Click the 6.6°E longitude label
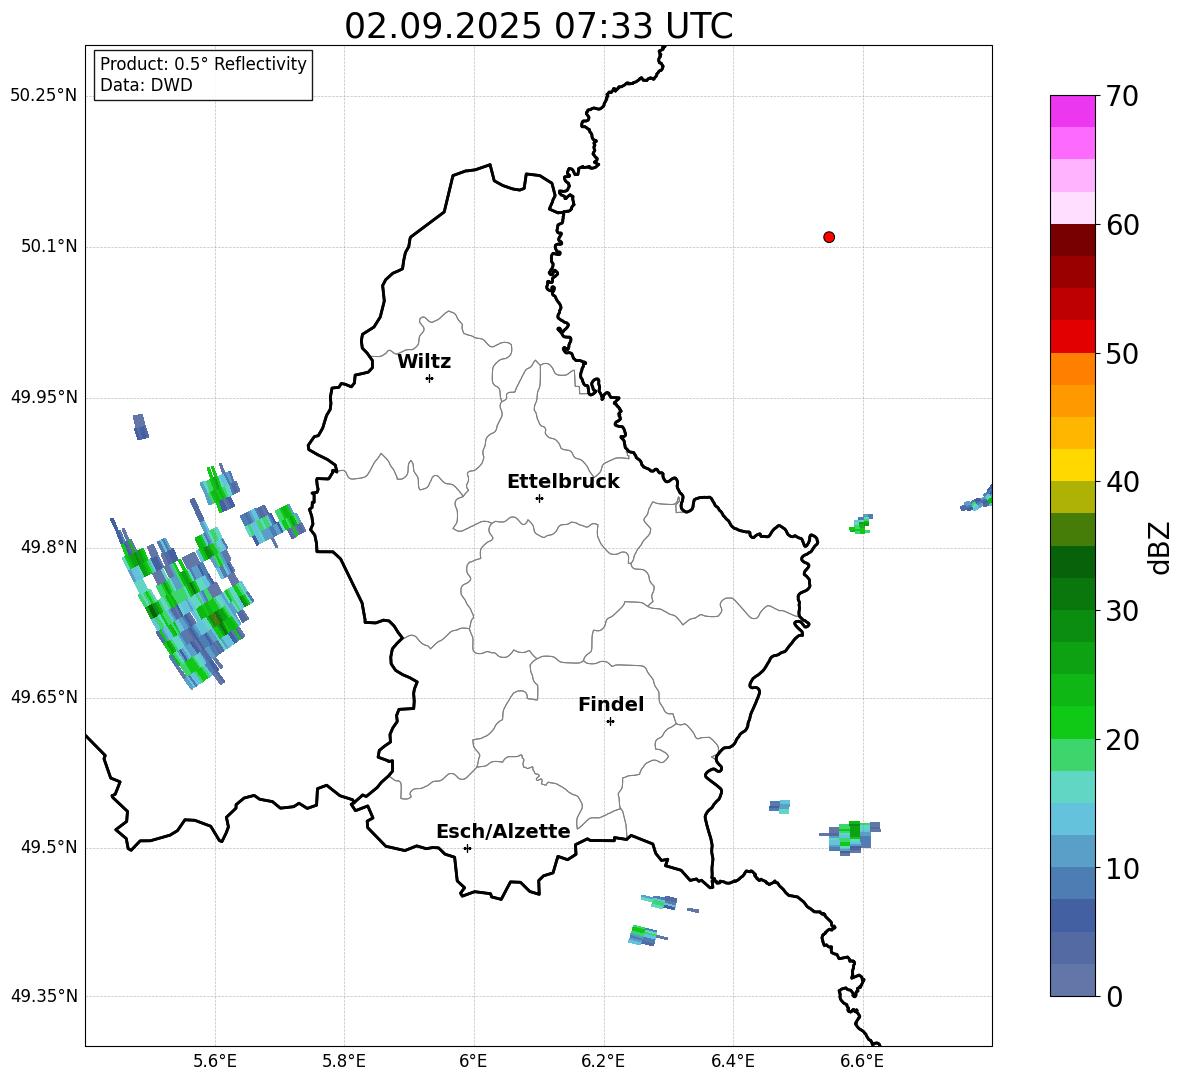The width and height of the screenshot is (1184, 1081). pos(862,1061)
